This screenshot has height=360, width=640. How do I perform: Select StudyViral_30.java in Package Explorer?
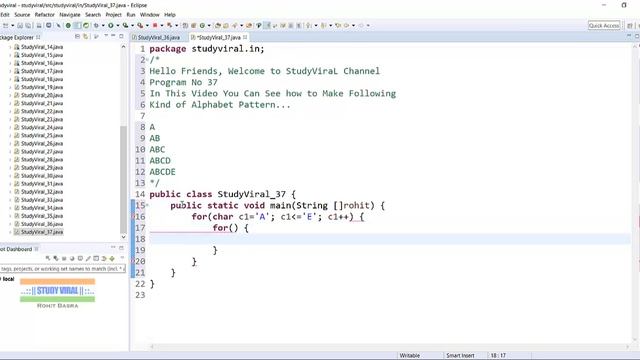42,176
